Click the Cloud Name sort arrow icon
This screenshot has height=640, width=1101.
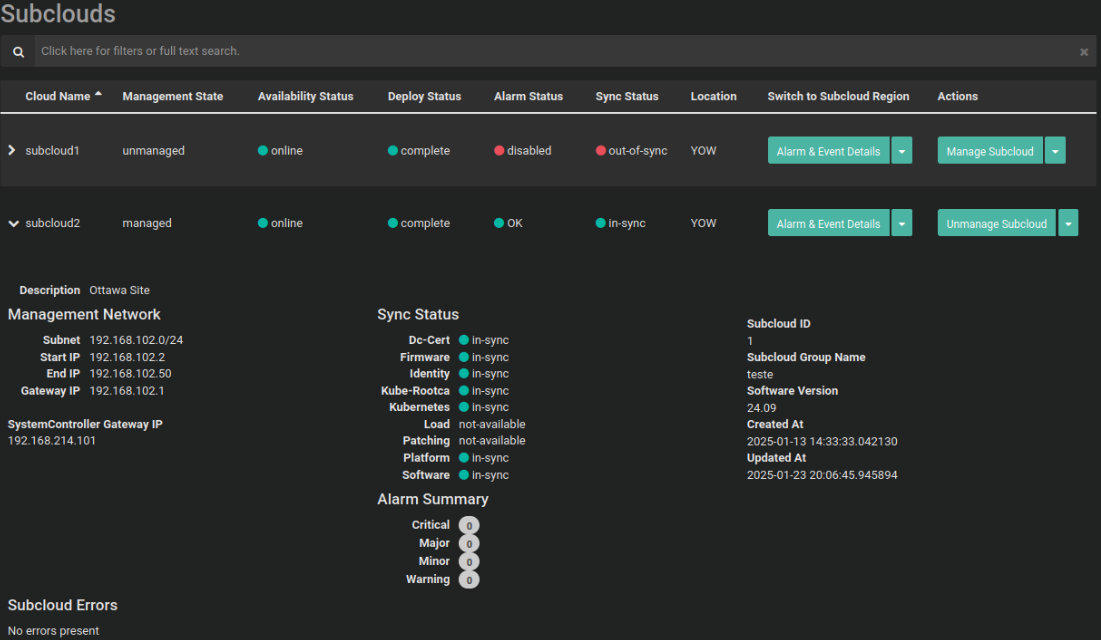coord(98,96)
